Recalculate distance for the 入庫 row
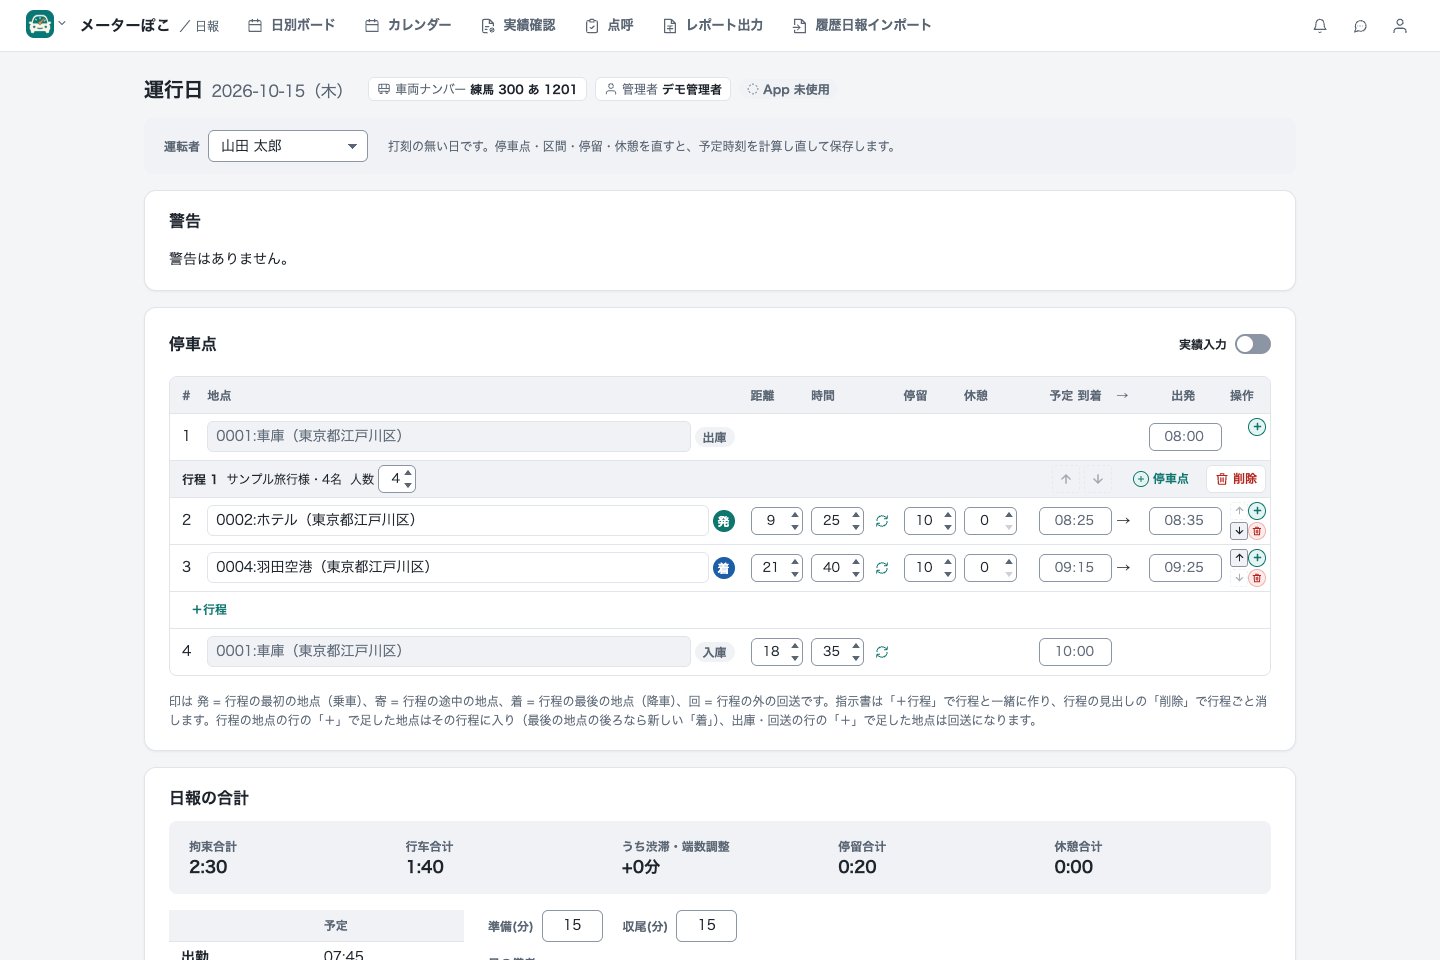Image resolution: width=1440 pixels, height=960 pixels. (882, 652)
